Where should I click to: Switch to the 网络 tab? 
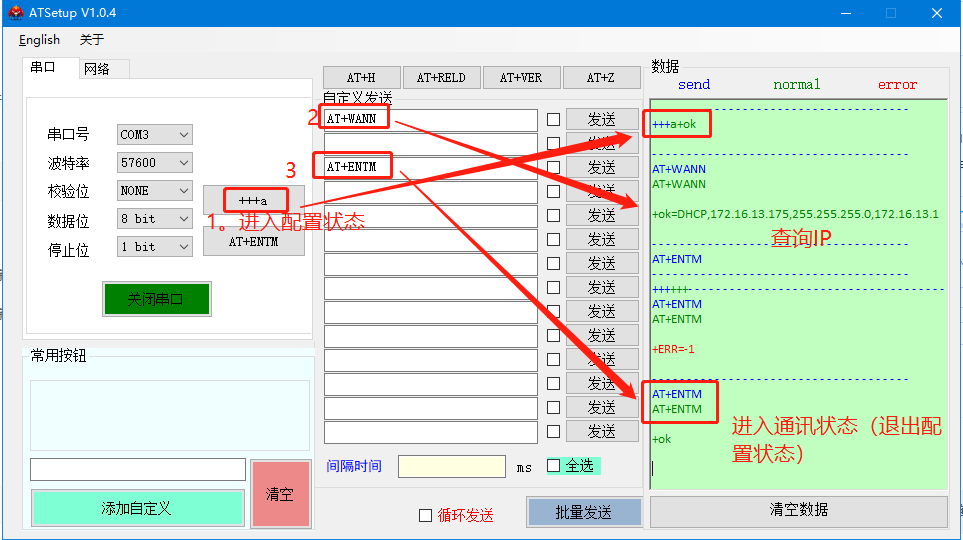click(x=97, y=69)
